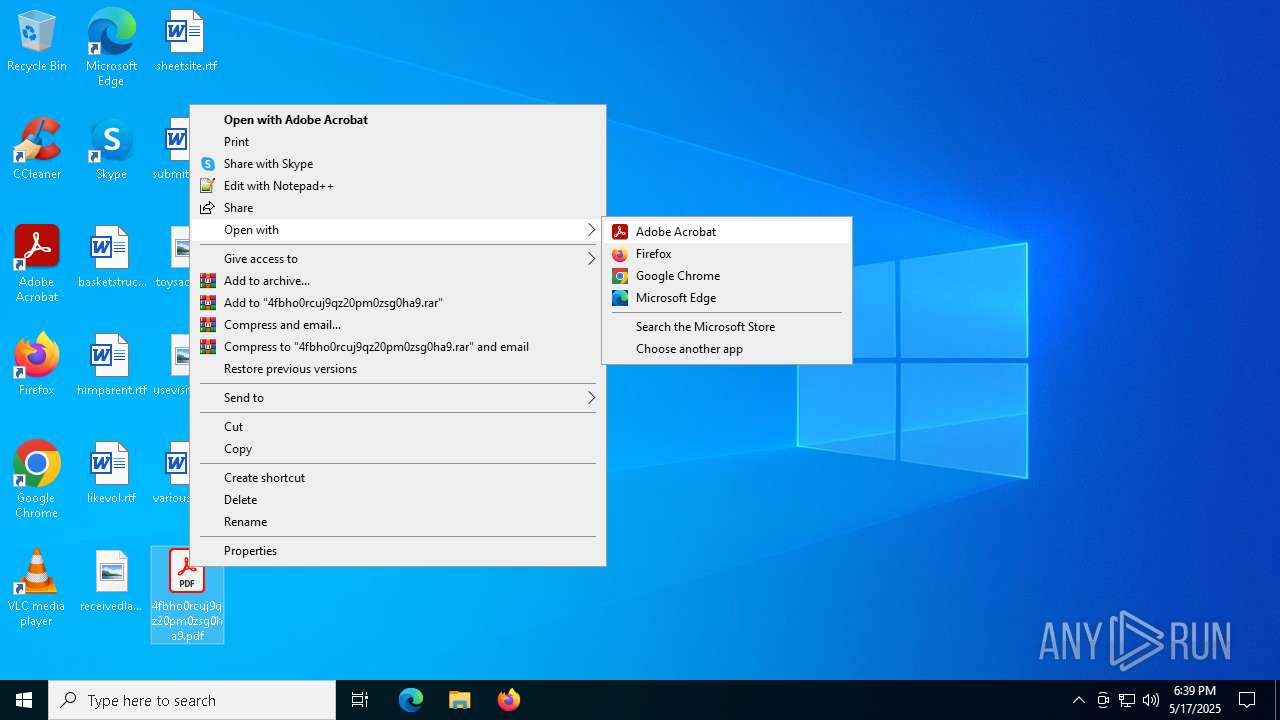Select Choose another app
The height and width of the screenshot is (720, 1280).
pyautogui.click(x=727, y=349)
